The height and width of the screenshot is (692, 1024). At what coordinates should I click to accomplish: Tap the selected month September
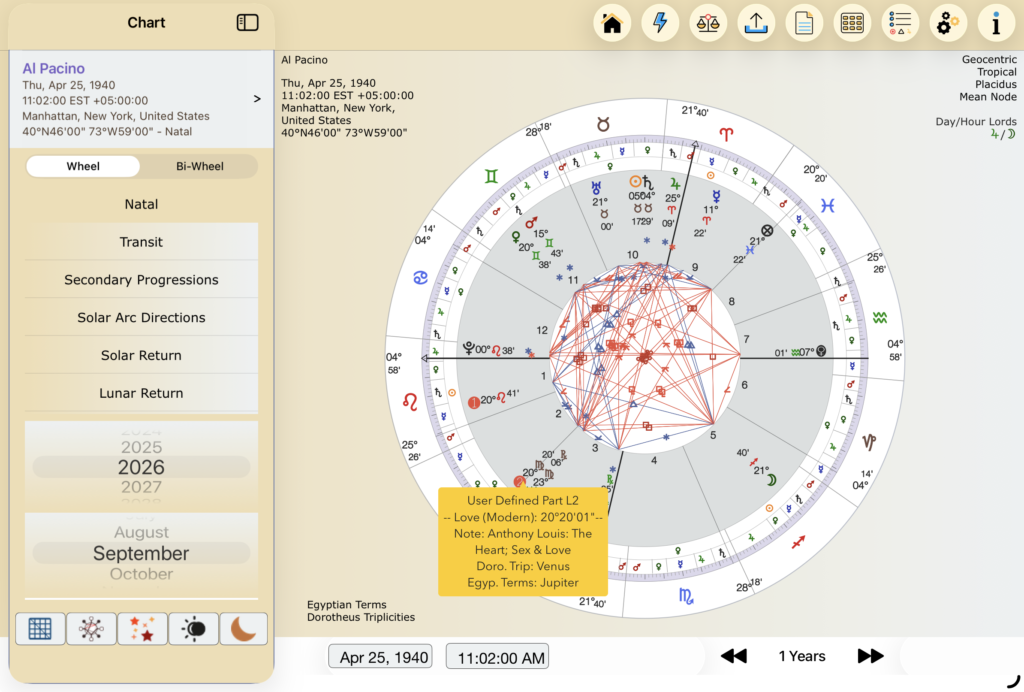point(141,553)
